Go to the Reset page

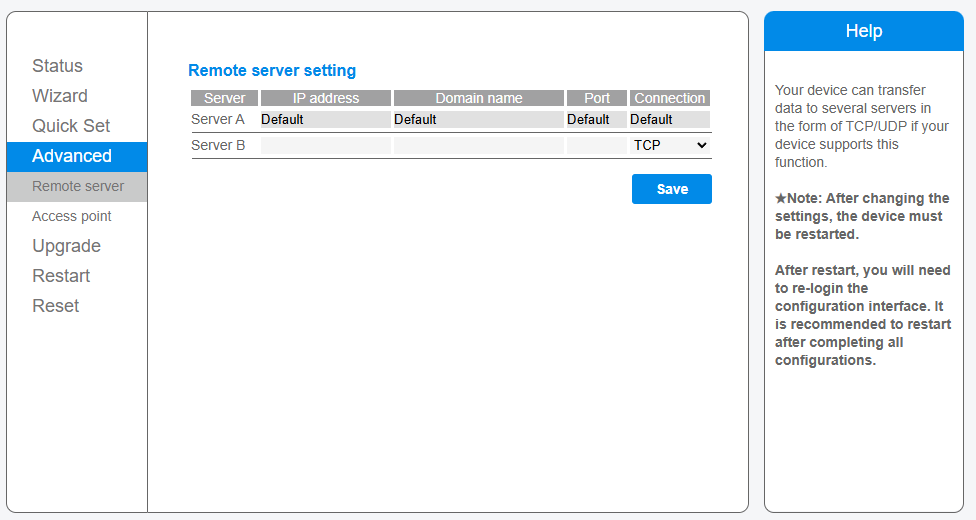(x=56, y=306)
